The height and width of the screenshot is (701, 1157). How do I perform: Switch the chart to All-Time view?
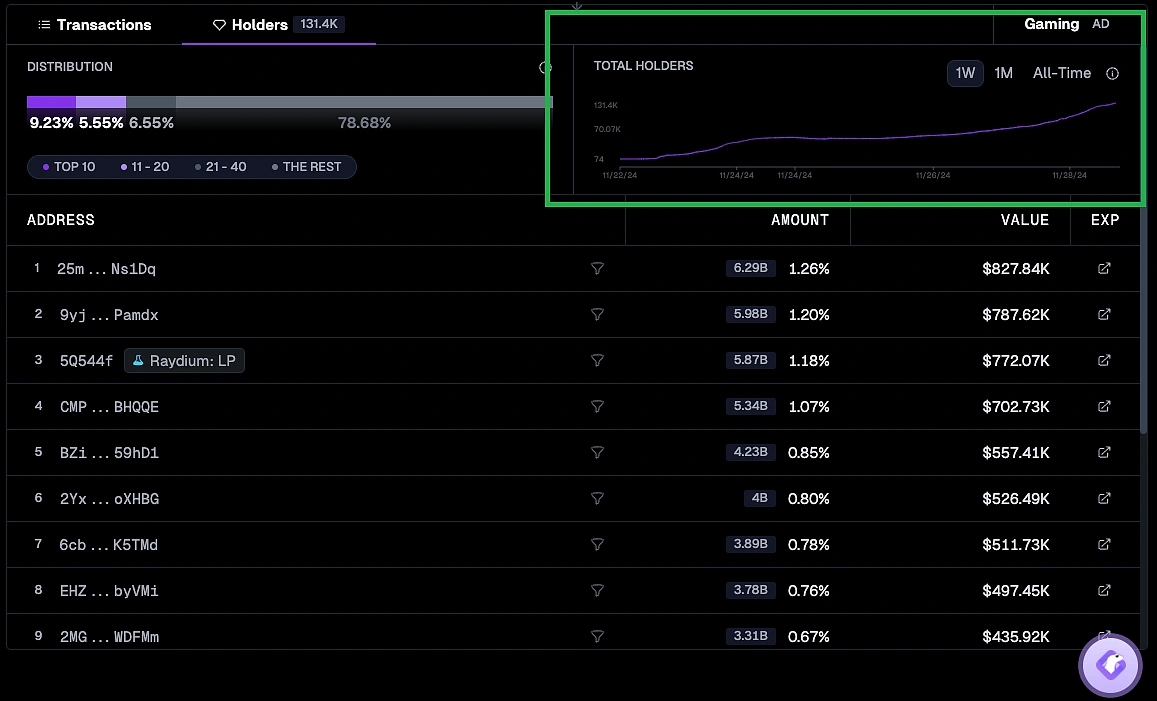pyautogui.click(x=1062, y=73)
